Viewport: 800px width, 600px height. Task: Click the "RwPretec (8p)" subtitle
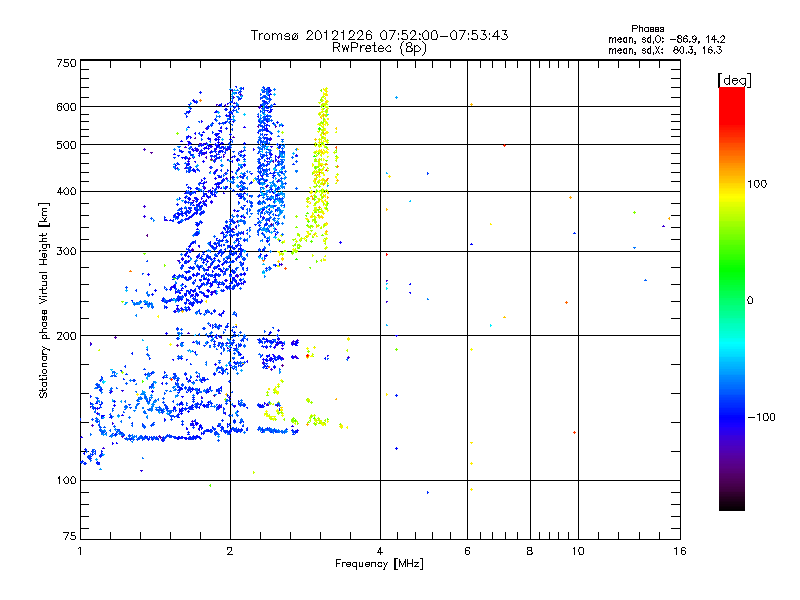coord(379,48)
